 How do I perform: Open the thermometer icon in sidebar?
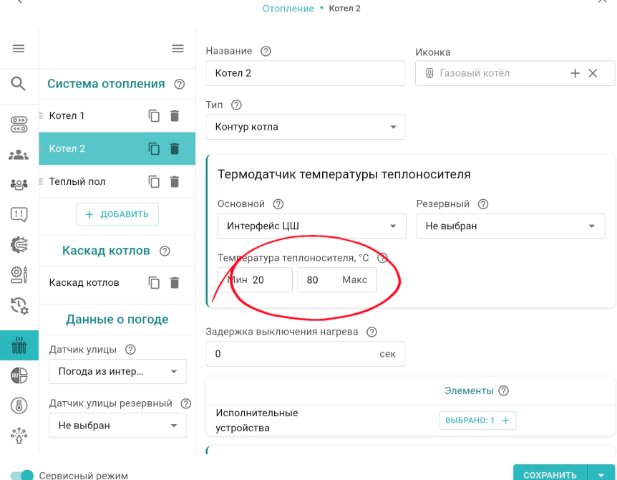(18, 405)
